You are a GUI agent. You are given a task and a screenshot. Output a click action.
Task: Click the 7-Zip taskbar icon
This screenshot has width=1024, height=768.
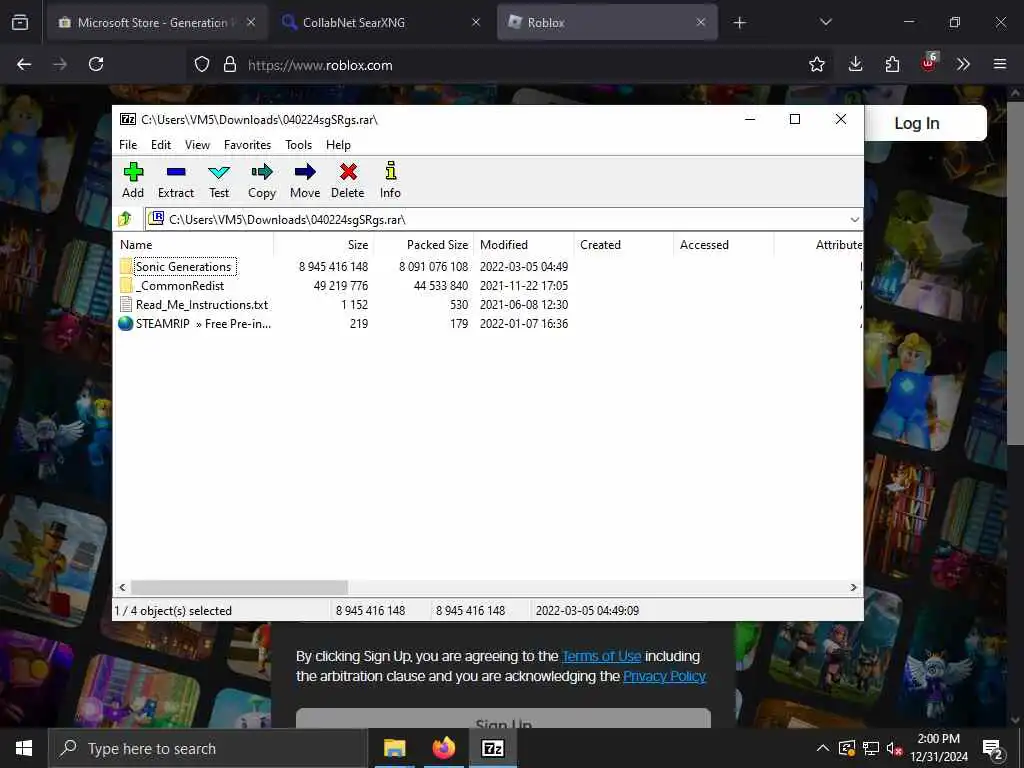492,748
